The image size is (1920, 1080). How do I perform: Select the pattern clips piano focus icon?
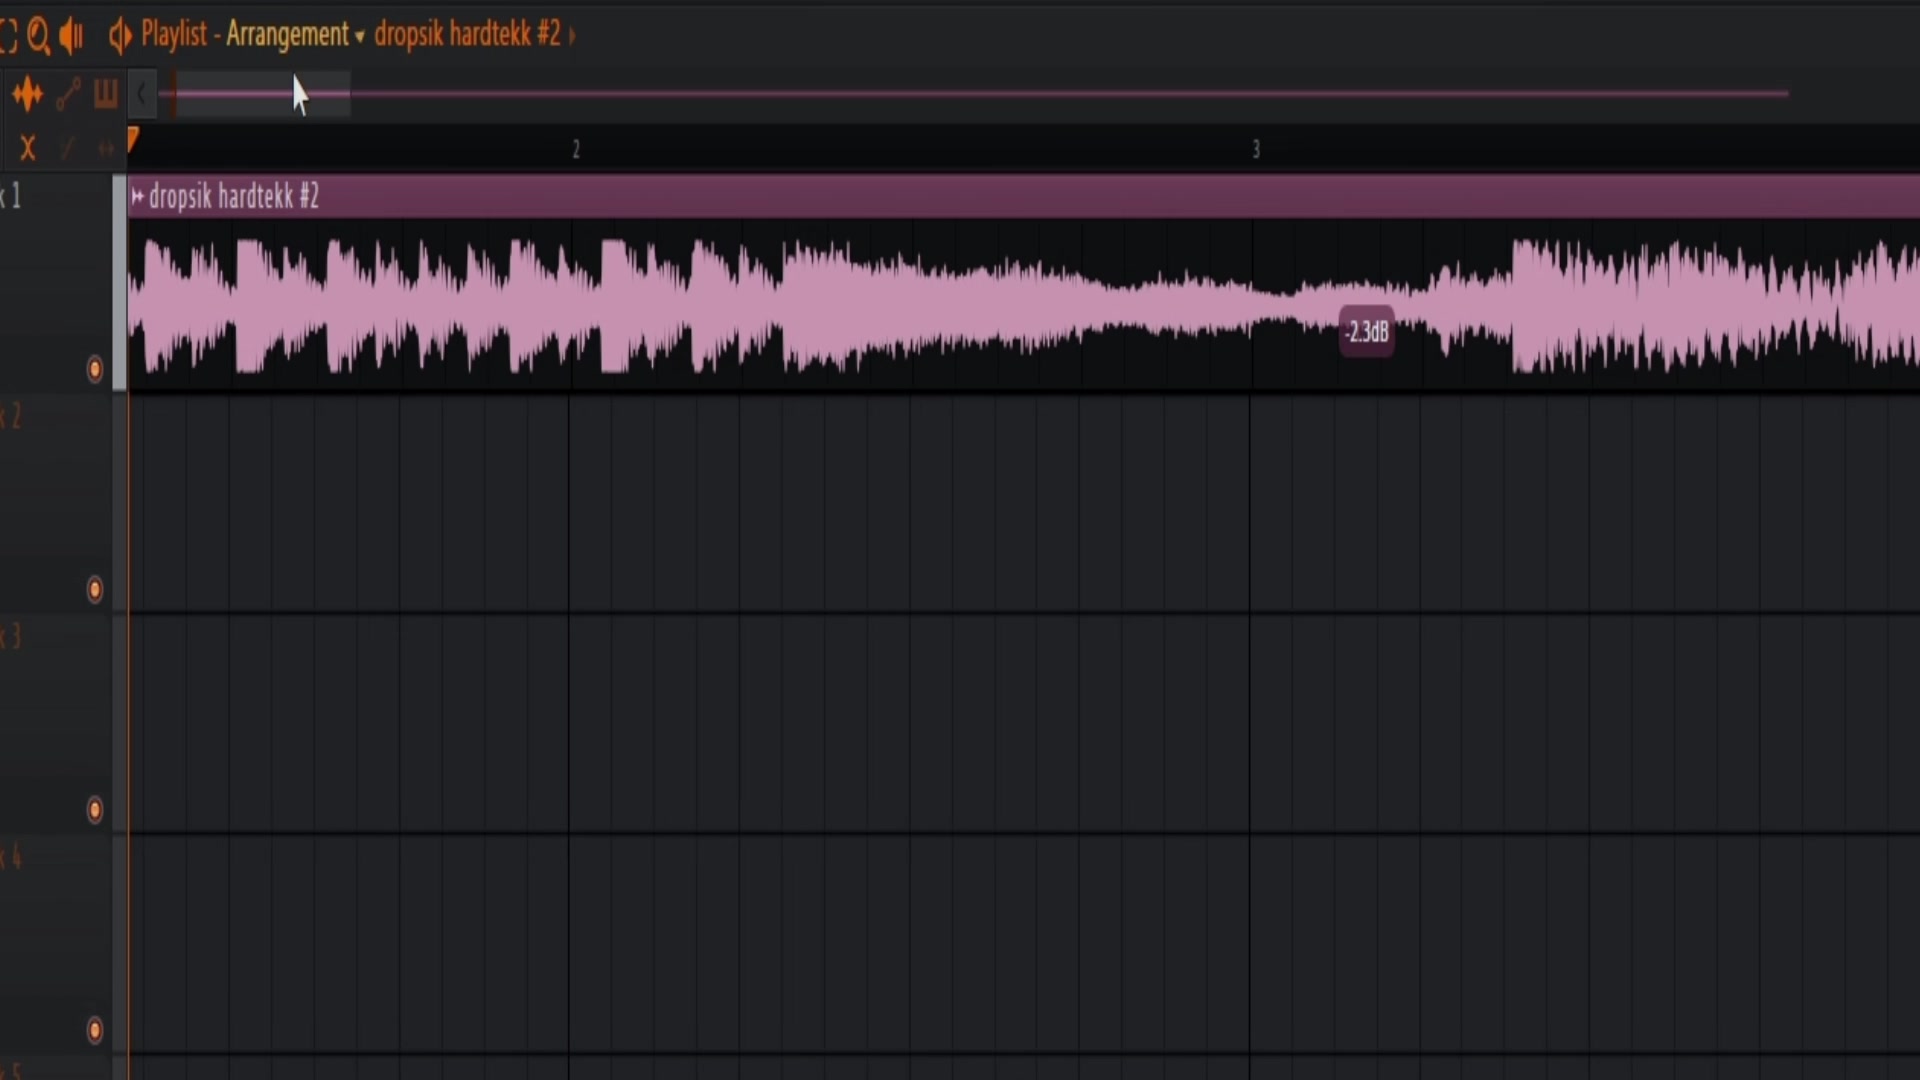[105, 94]
